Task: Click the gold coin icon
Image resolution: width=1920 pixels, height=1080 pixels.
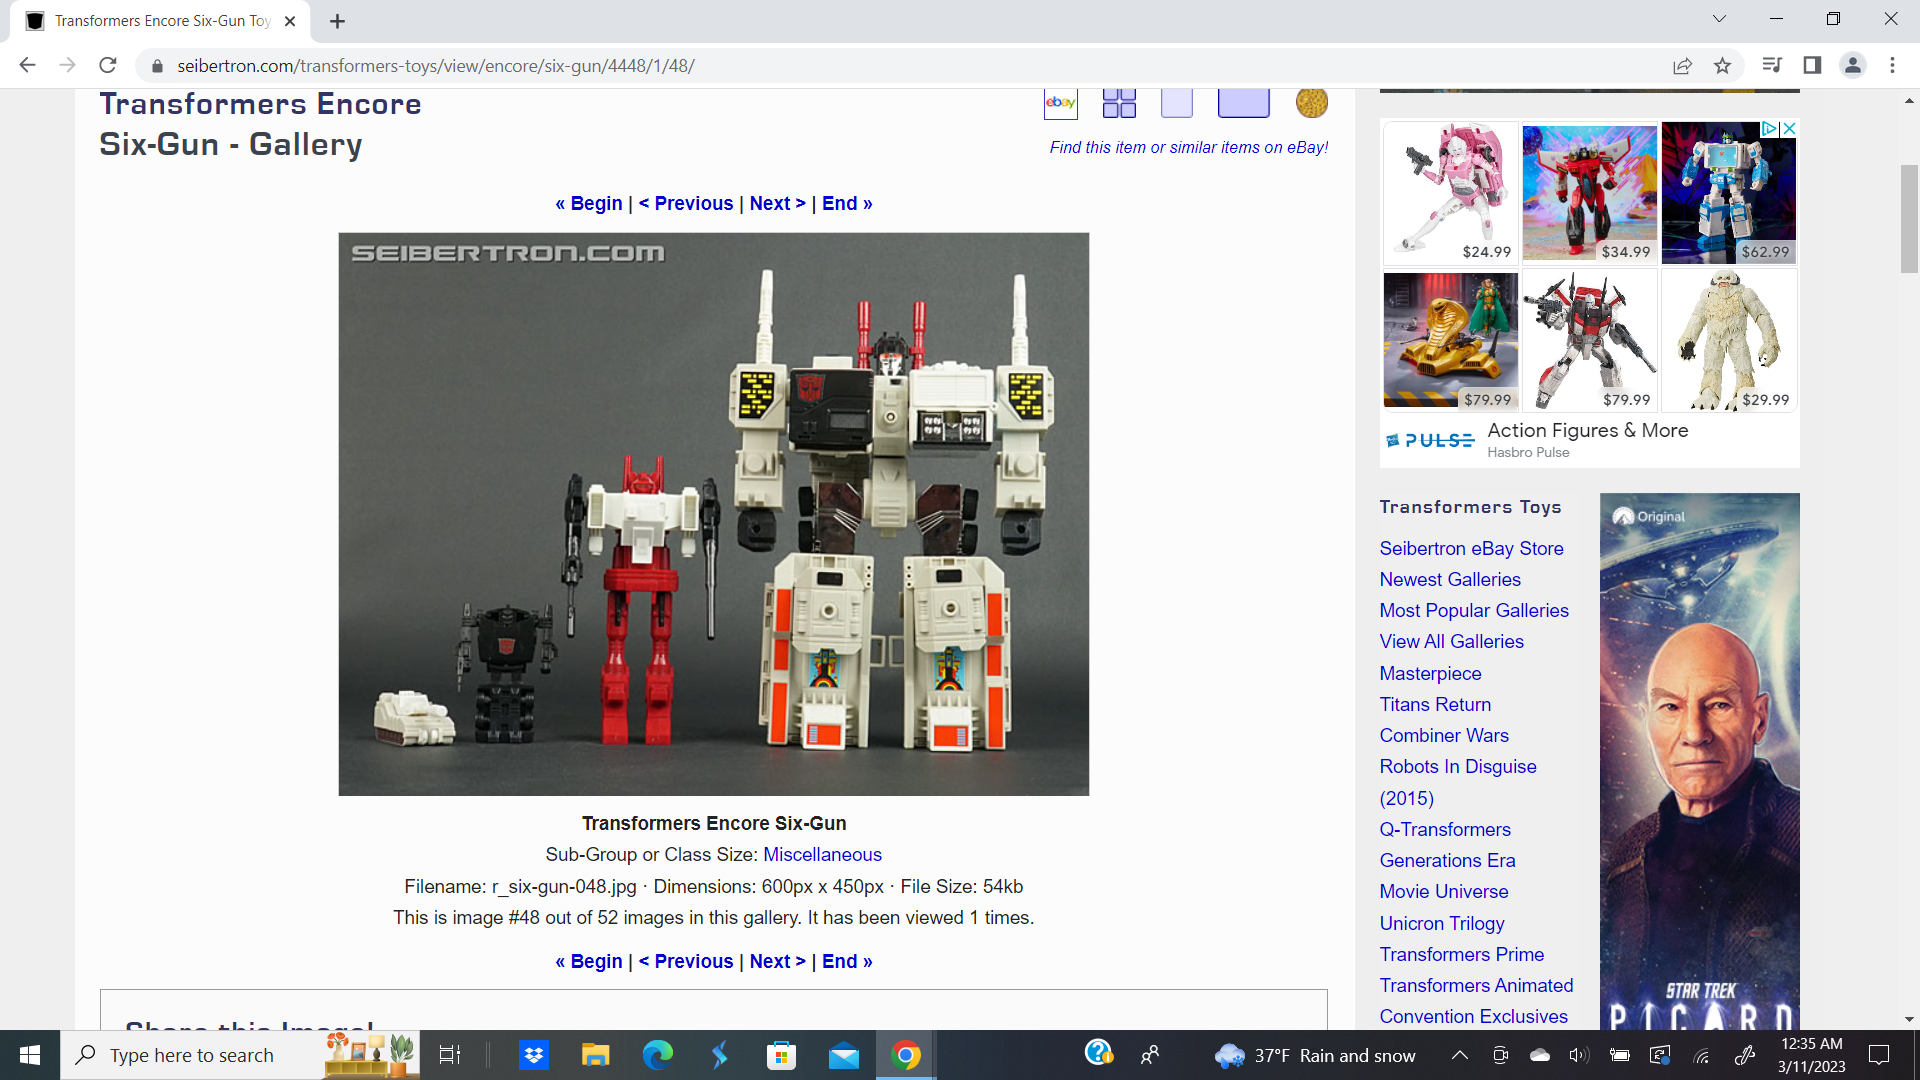Action: [1311, 103]
